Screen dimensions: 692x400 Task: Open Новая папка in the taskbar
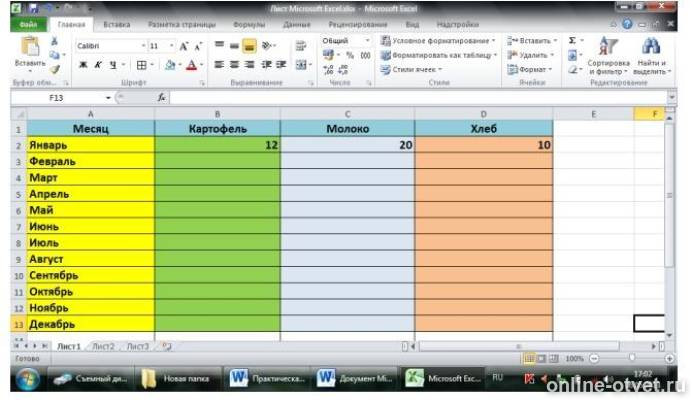(181, 379)
